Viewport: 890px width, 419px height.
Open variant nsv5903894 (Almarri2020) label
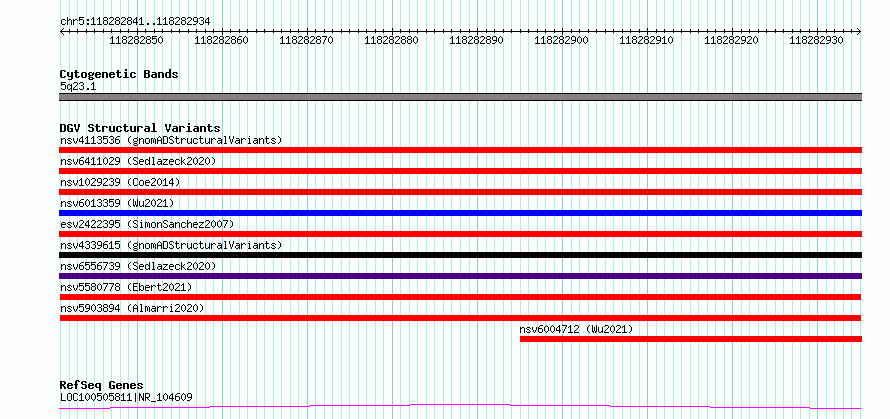[x=132, y=308]
